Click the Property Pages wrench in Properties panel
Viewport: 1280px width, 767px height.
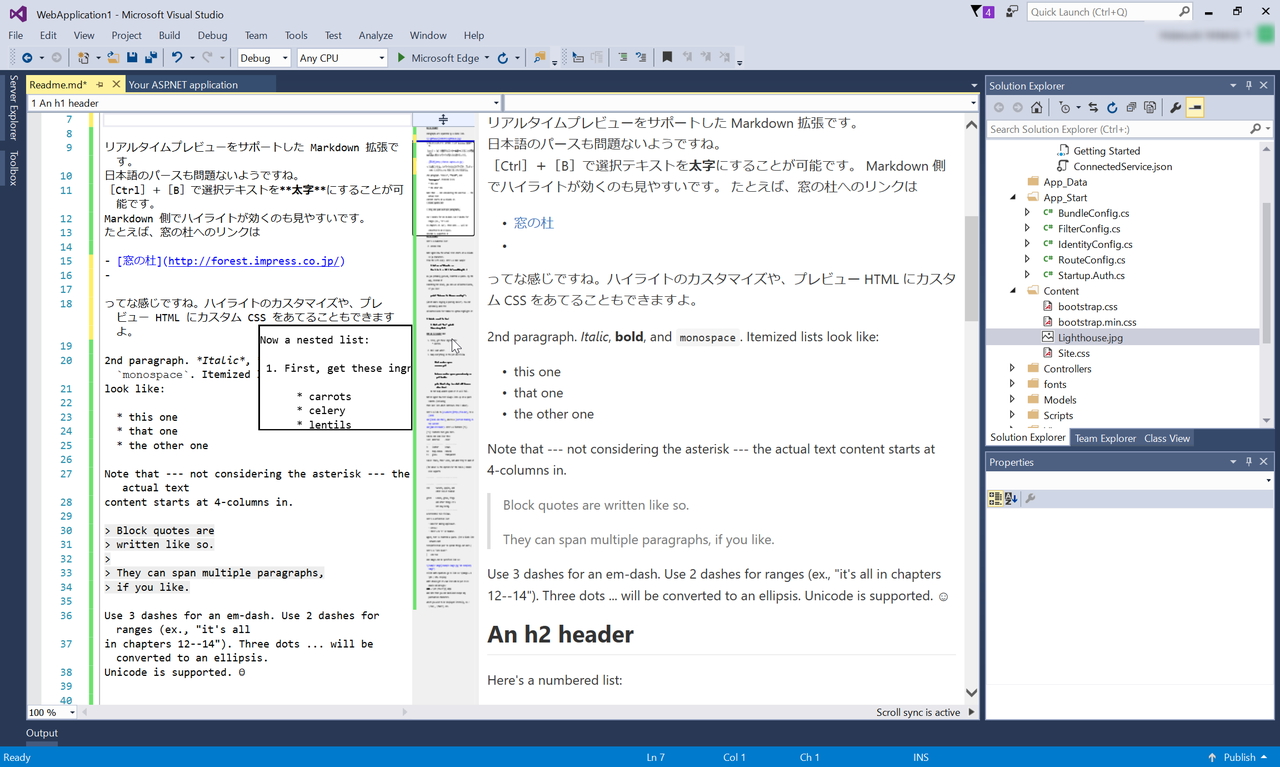coord(1030,498)
